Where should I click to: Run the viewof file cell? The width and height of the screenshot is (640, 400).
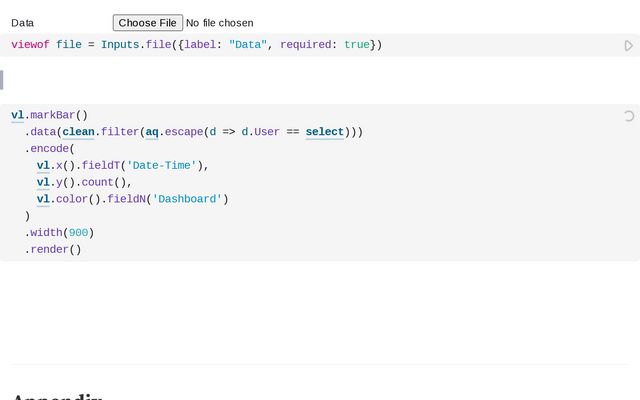point(628,45)
